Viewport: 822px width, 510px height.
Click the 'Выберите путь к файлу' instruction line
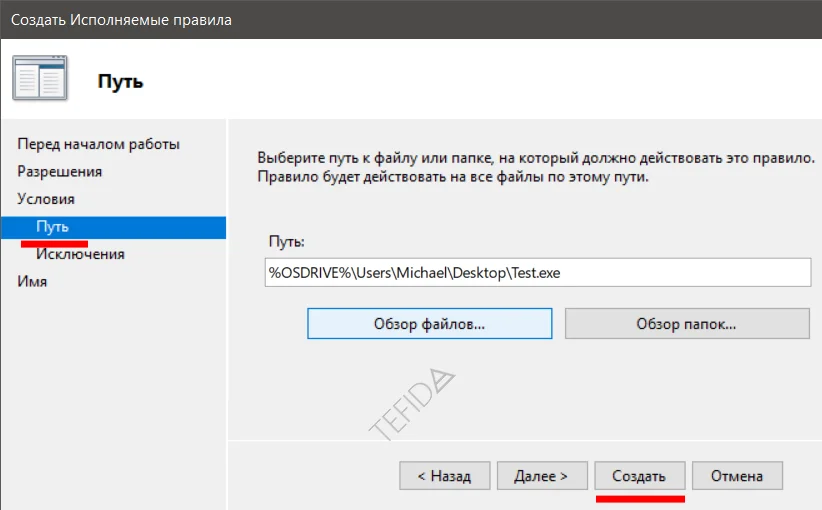536,159
